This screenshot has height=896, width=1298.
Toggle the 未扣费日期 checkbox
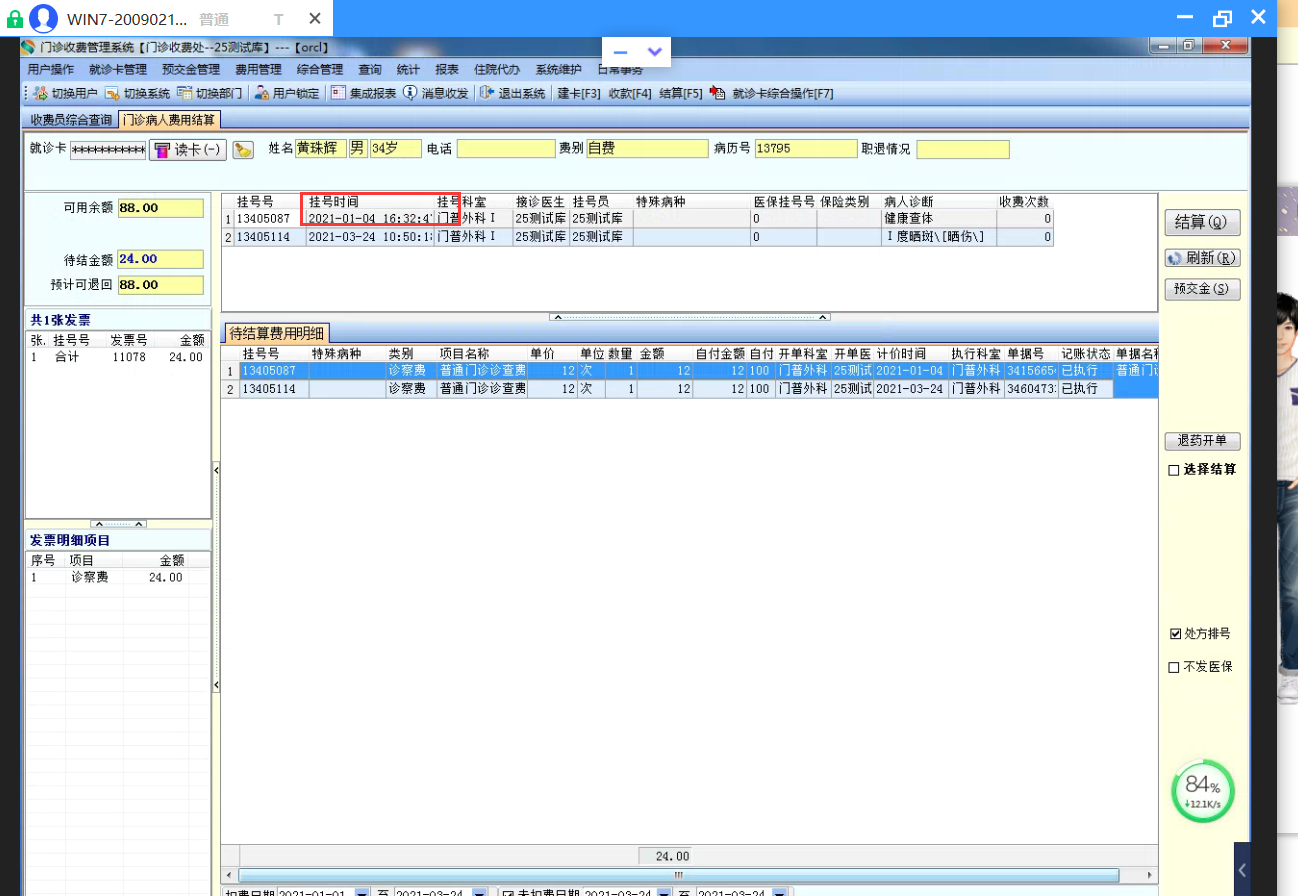[508, 893]
